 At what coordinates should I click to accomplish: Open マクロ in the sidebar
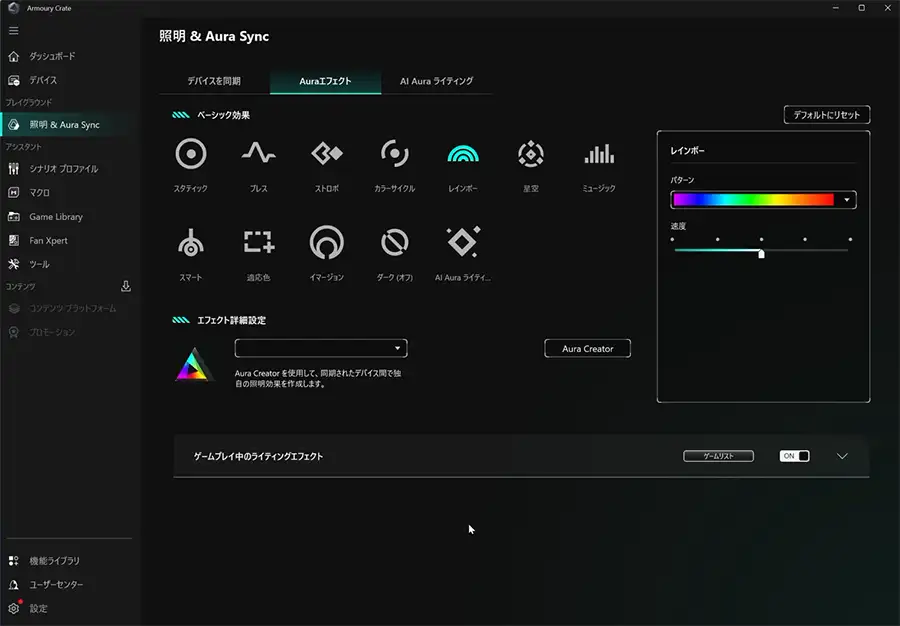coord(40,193)
